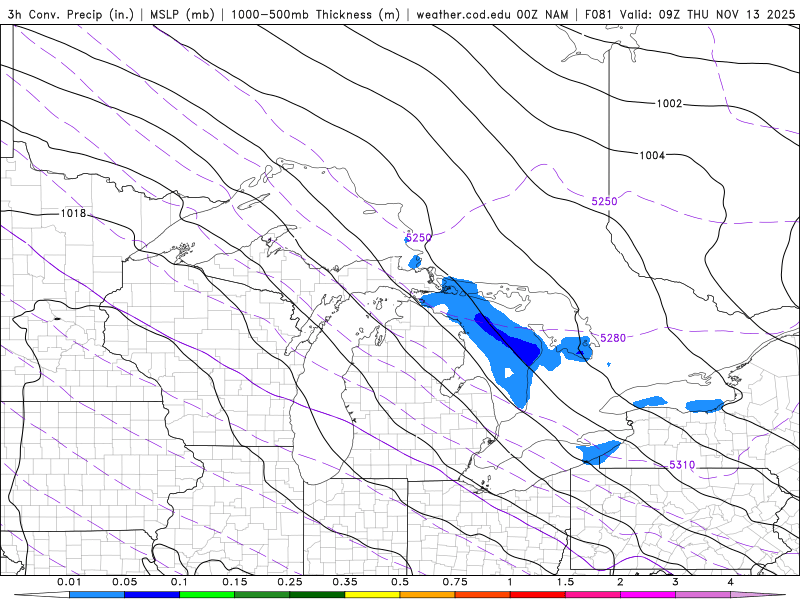Click the 0.35 legend value

345,582
